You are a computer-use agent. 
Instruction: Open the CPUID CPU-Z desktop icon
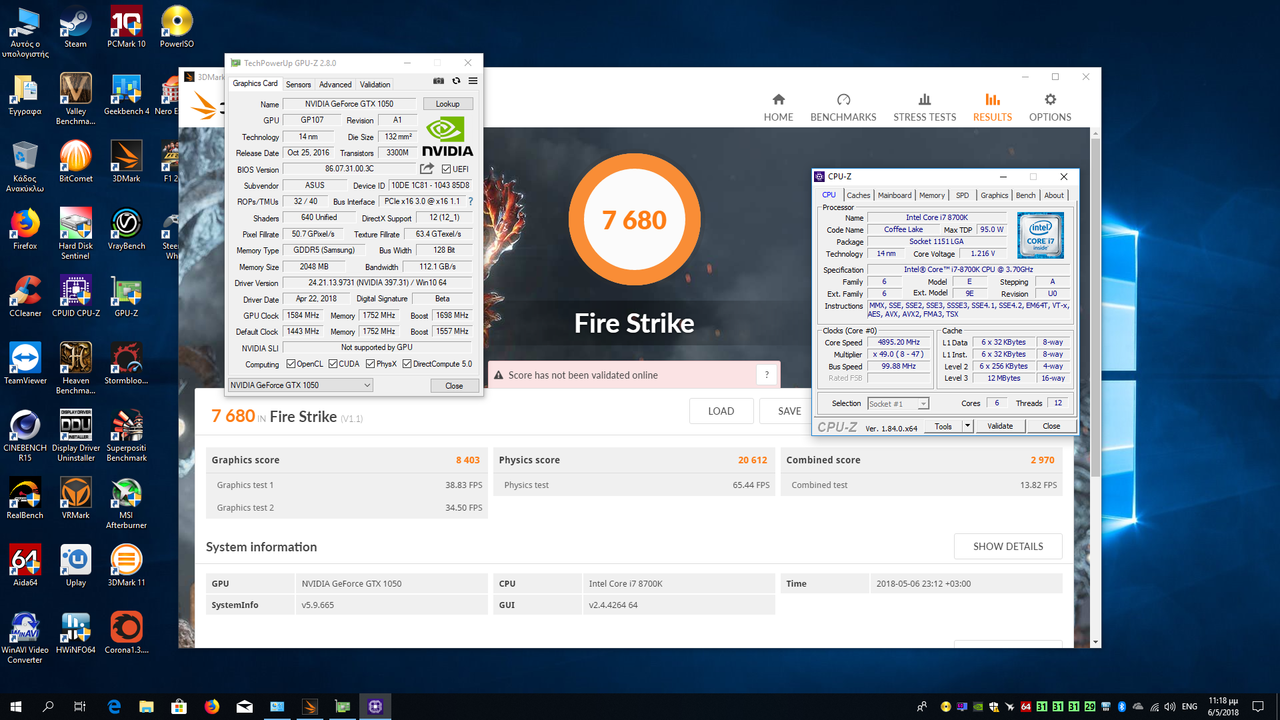click(75, 296)
